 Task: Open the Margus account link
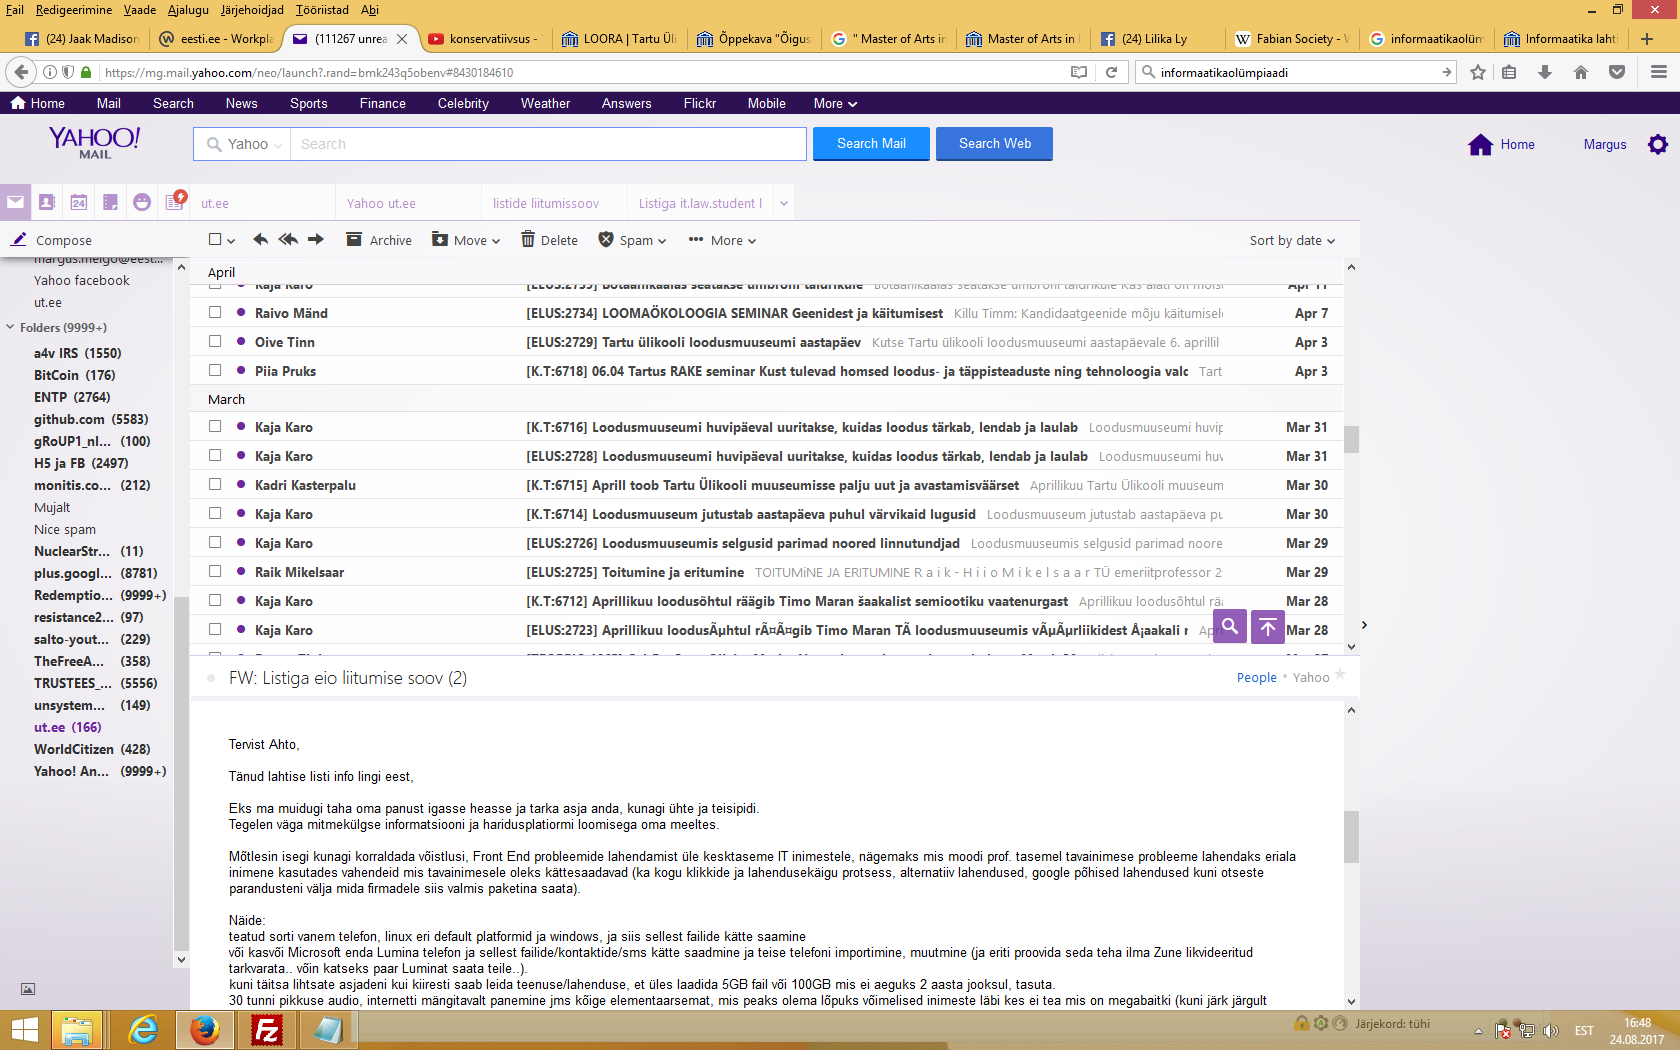(x=1605, y=144)
